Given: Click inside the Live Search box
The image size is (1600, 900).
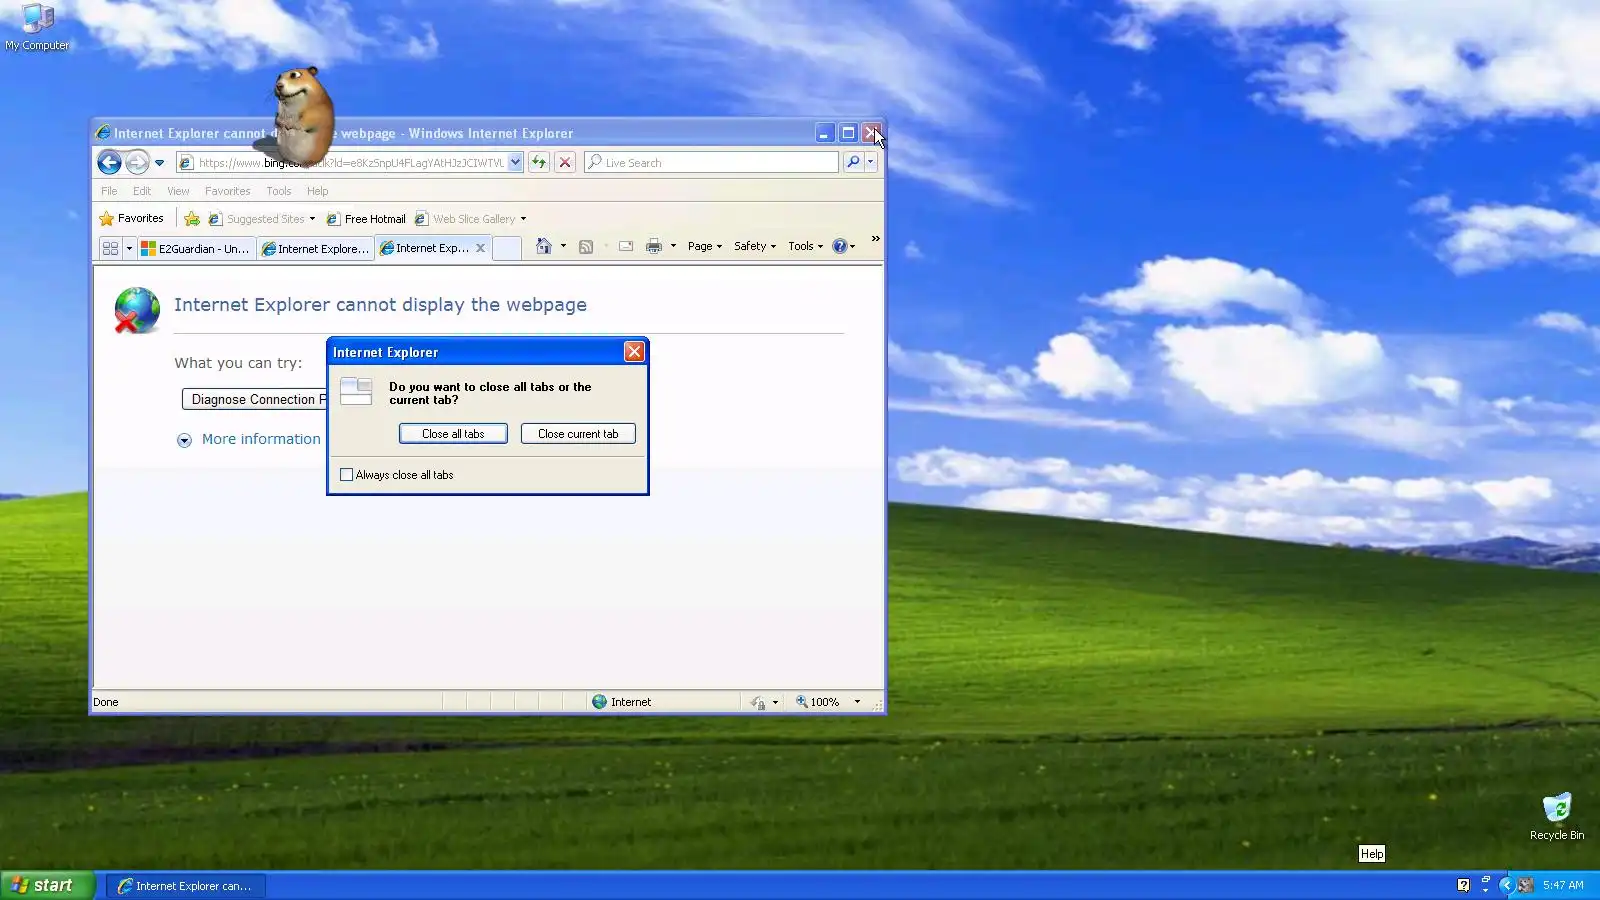Looking at the screenshot, I should (x=712, y=162).
